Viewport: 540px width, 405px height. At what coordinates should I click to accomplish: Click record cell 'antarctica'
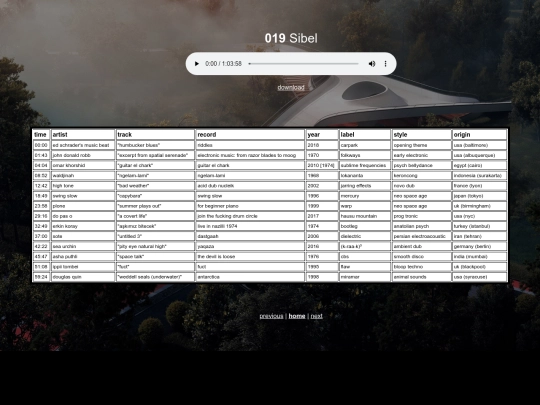click(250, 277)
